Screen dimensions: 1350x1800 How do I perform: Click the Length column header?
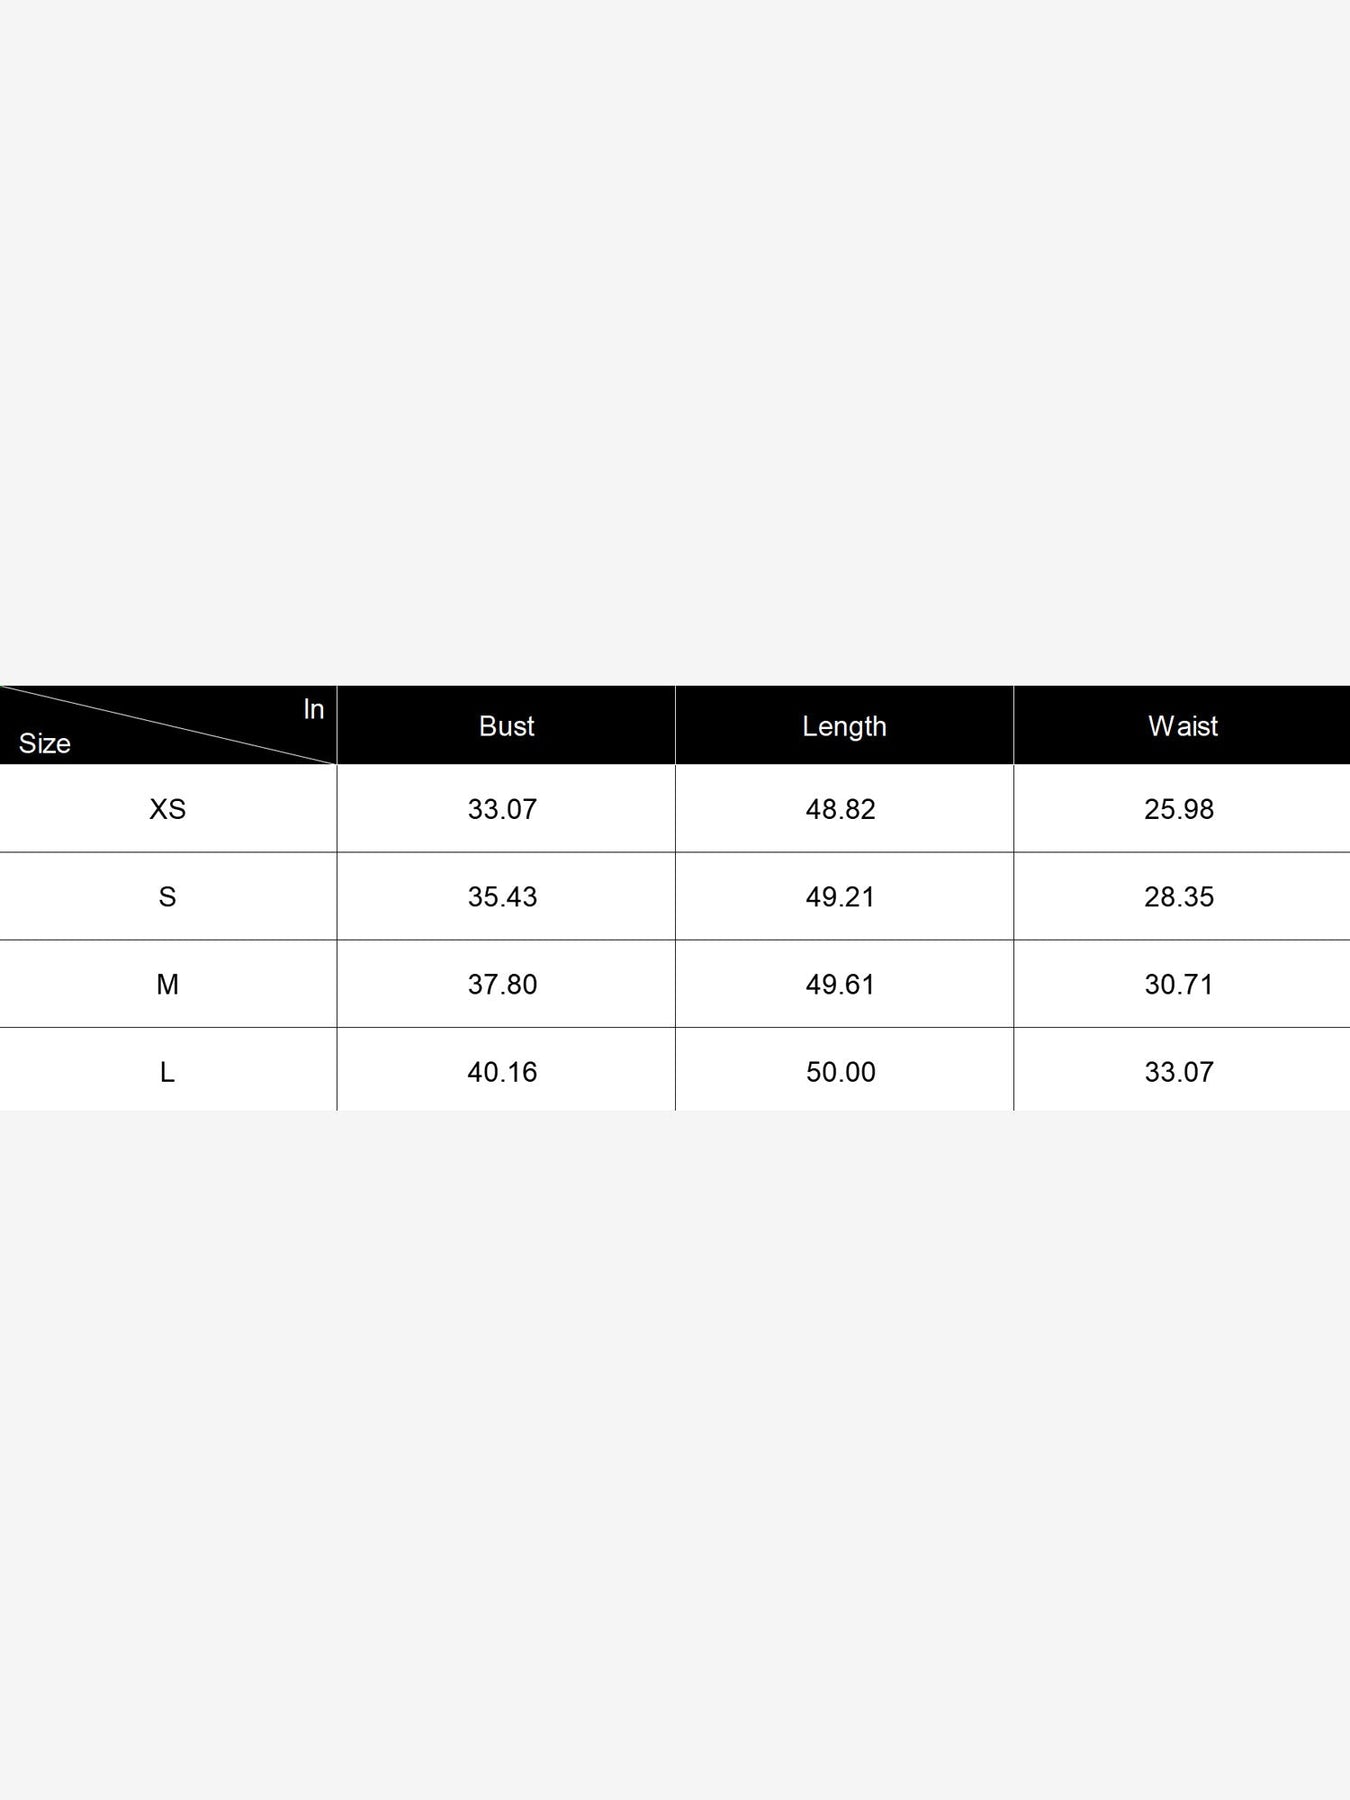coord(844,726)
